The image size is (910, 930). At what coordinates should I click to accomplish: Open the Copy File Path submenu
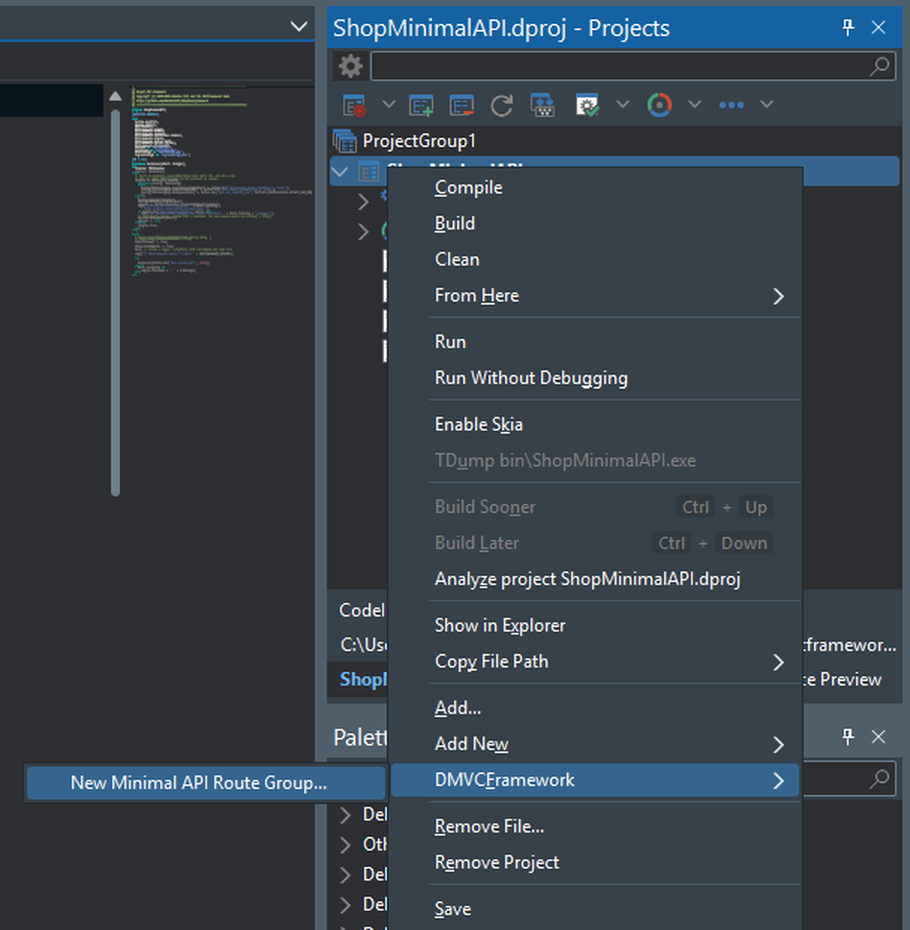pos(595,661)
